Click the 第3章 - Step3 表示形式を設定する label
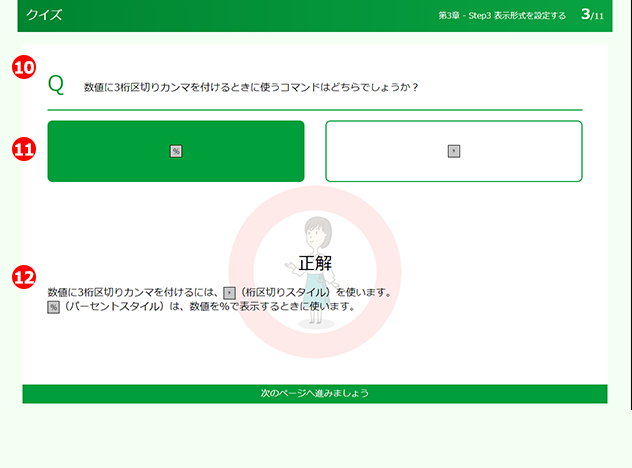Image resolution: width=632 pixels, height=468 pixels. [x=502, y=16]
